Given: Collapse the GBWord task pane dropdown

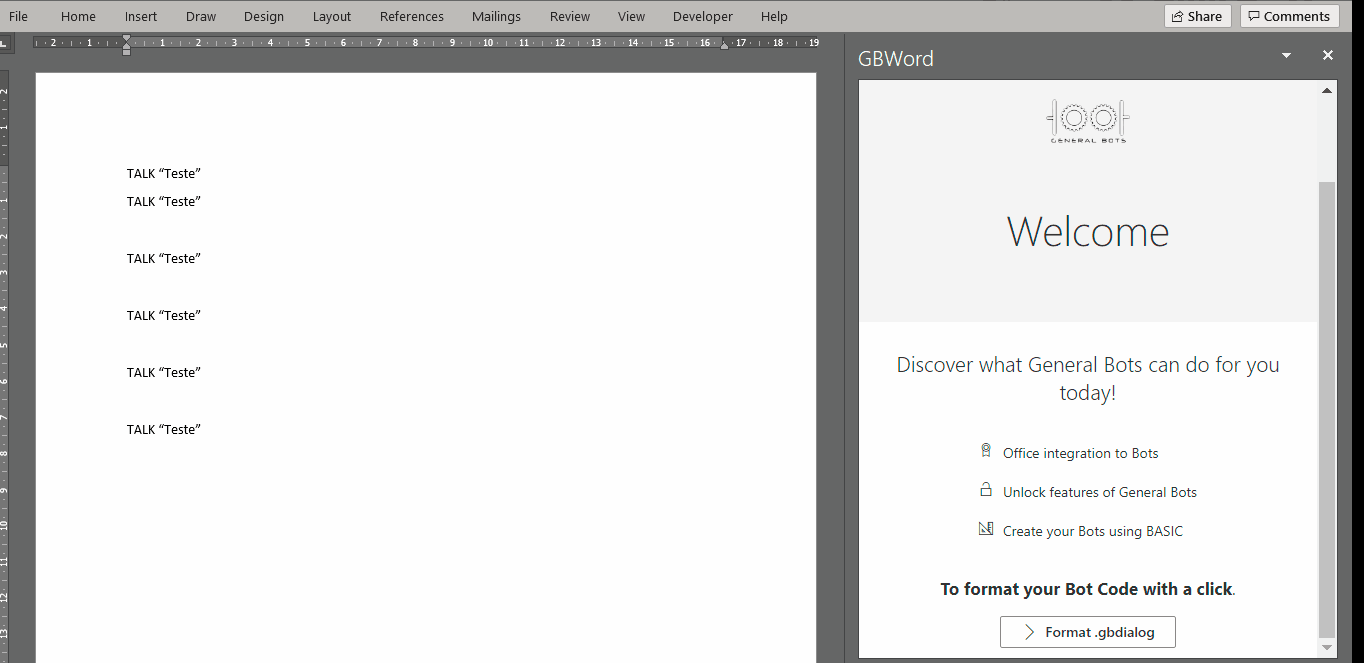Looking at the screenshot, I should 1286,55.
